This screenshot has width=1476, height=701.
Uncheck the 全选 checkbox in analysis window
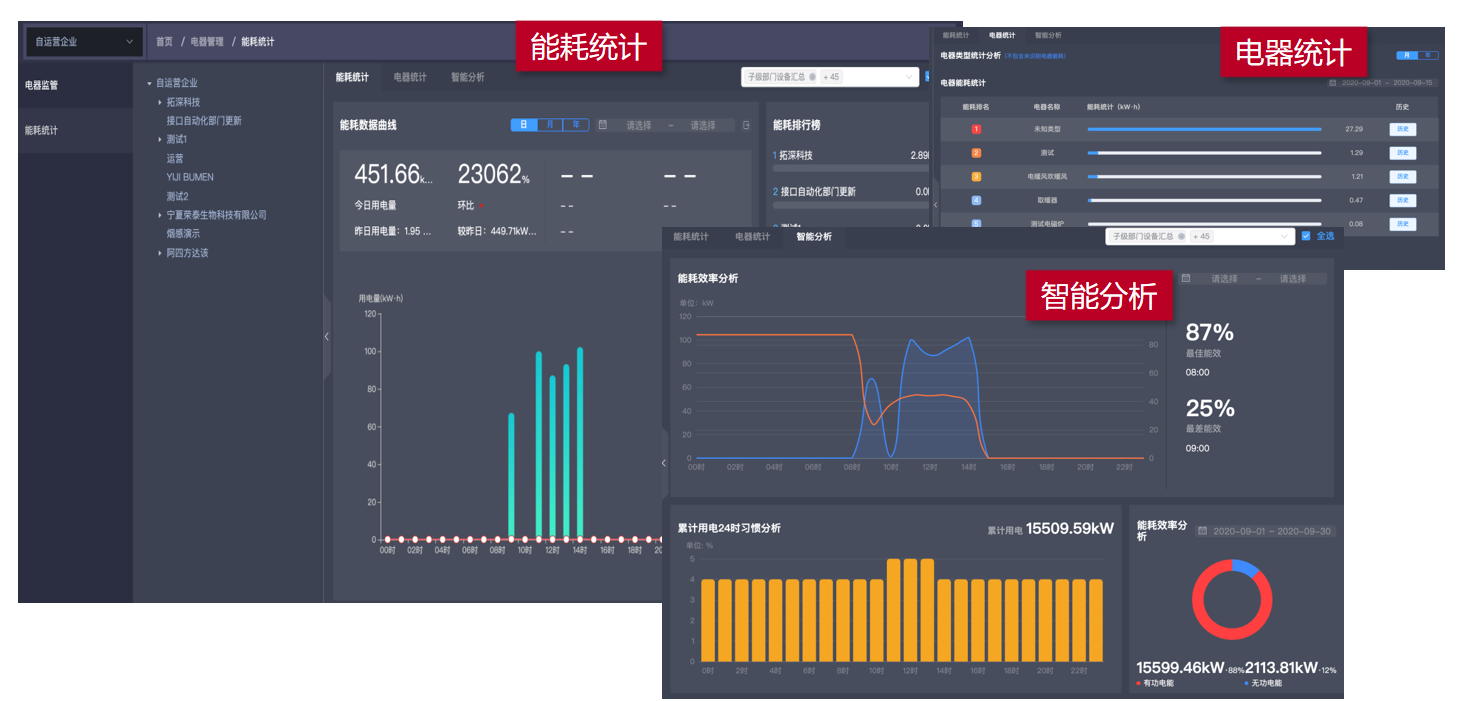[x=1306, y=236]
